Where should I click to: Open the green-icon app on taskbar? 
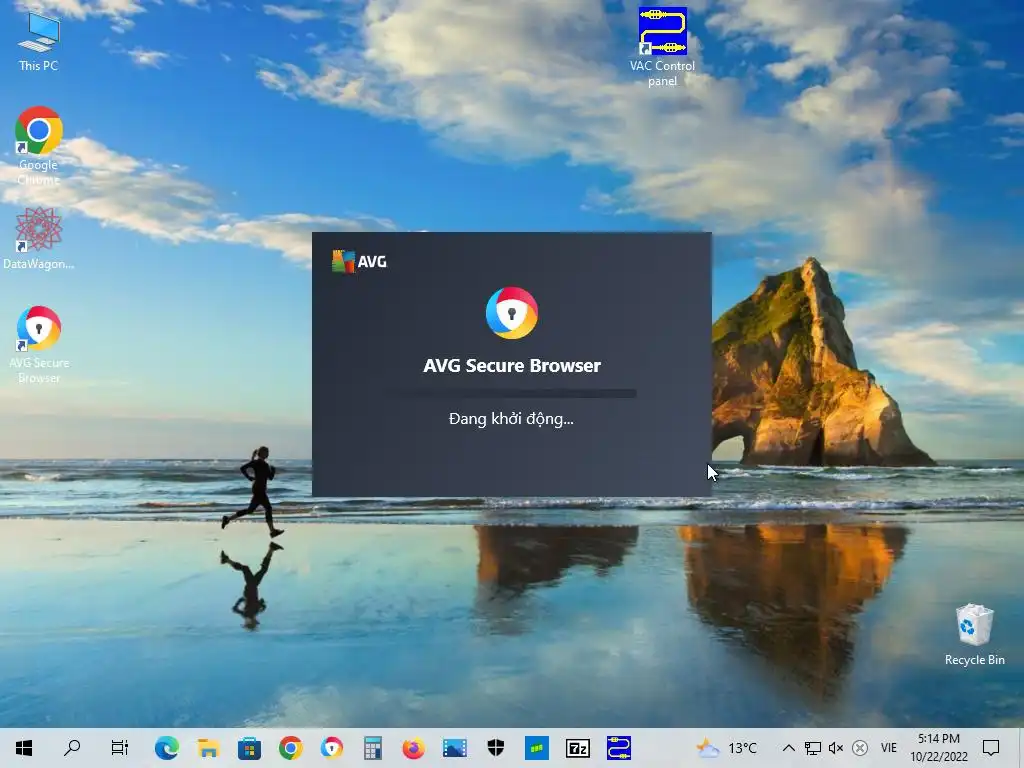click(537, 748)
